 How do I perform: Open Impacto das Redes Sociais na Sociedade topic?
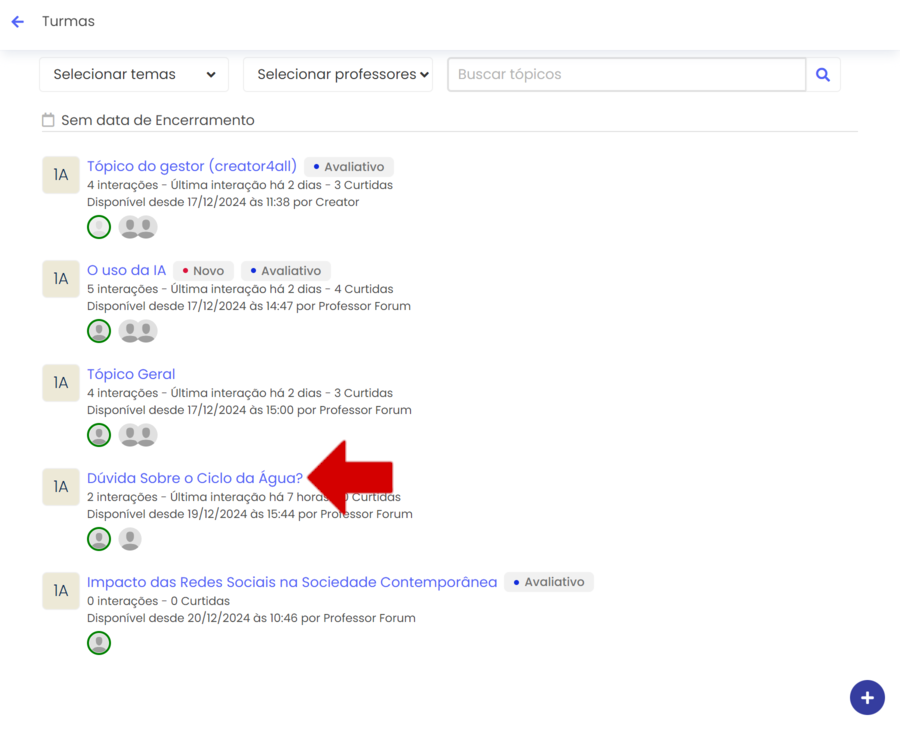(x=291, y=582)
